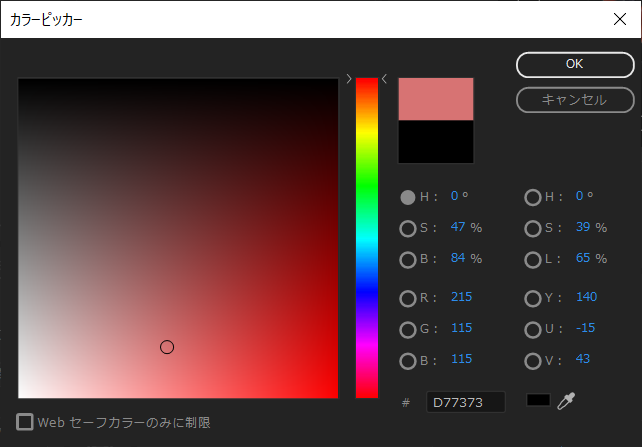
Task: Select the Red channel radio button
Action: point(408,298)
